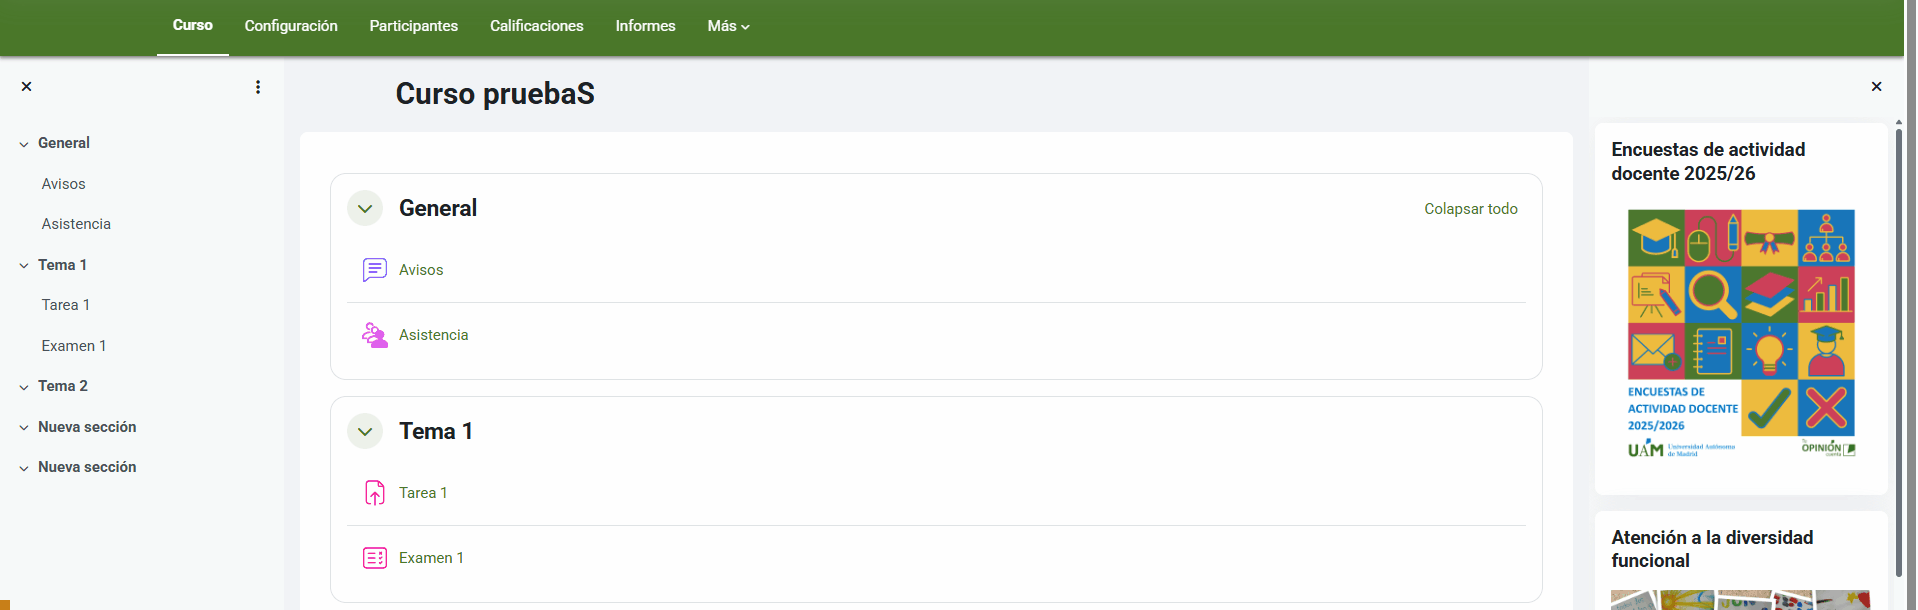1918x610 pixels.
Task: Switch to the Participantes tab
Action: click(x=413, y=26)
